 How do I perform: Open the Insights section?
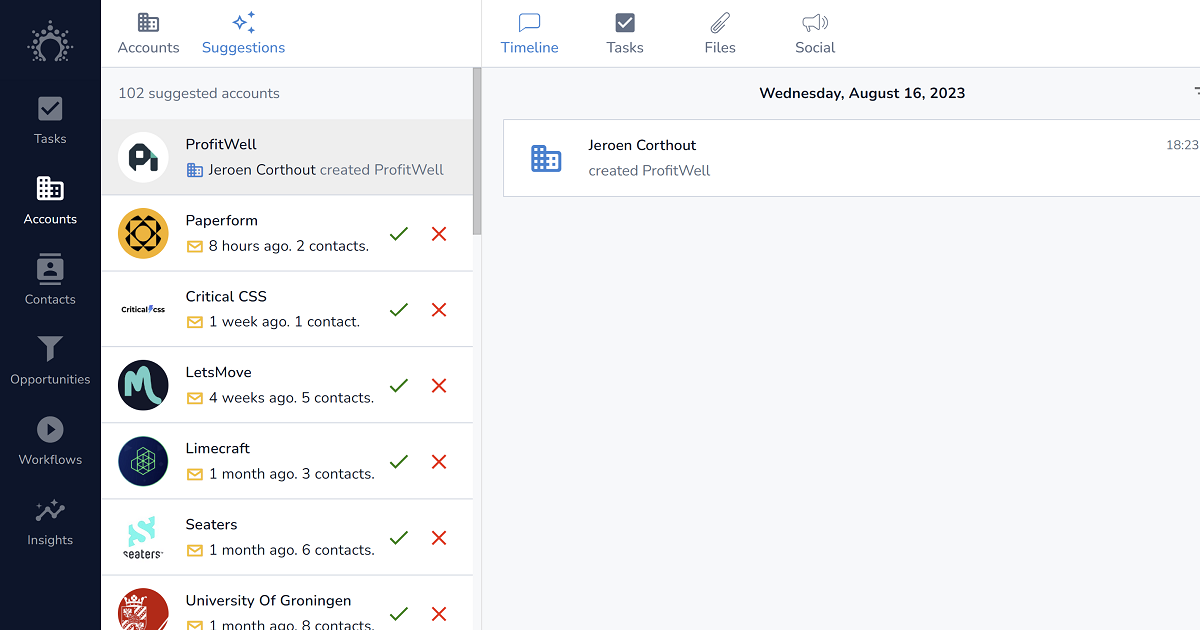tap(50, 521)
